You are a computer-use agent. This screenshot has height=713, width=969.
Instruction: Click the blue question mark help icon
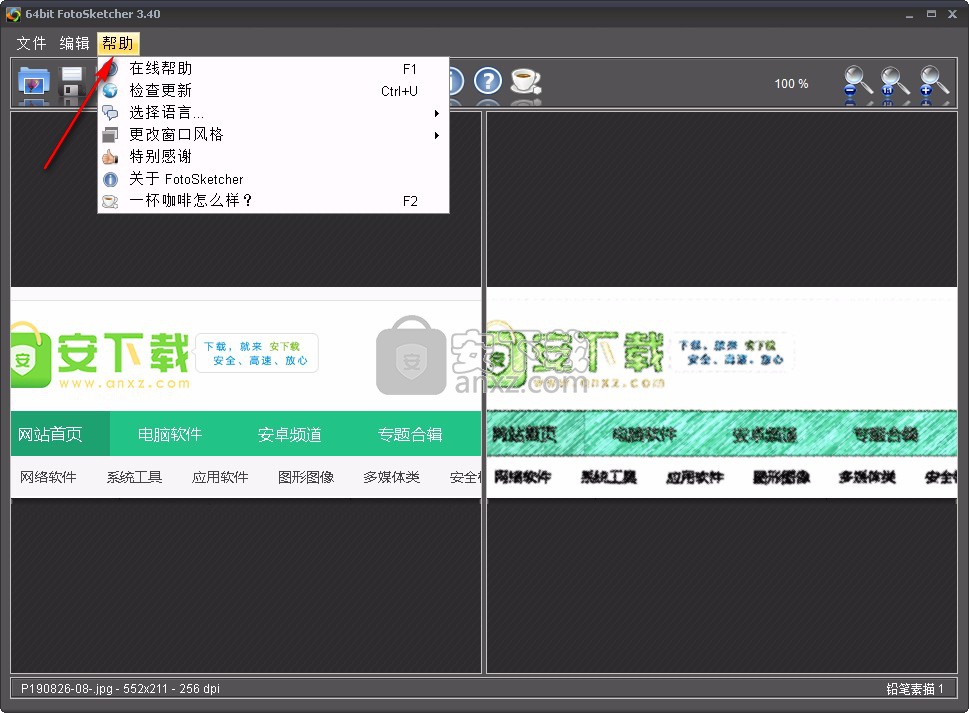[488, 81]
